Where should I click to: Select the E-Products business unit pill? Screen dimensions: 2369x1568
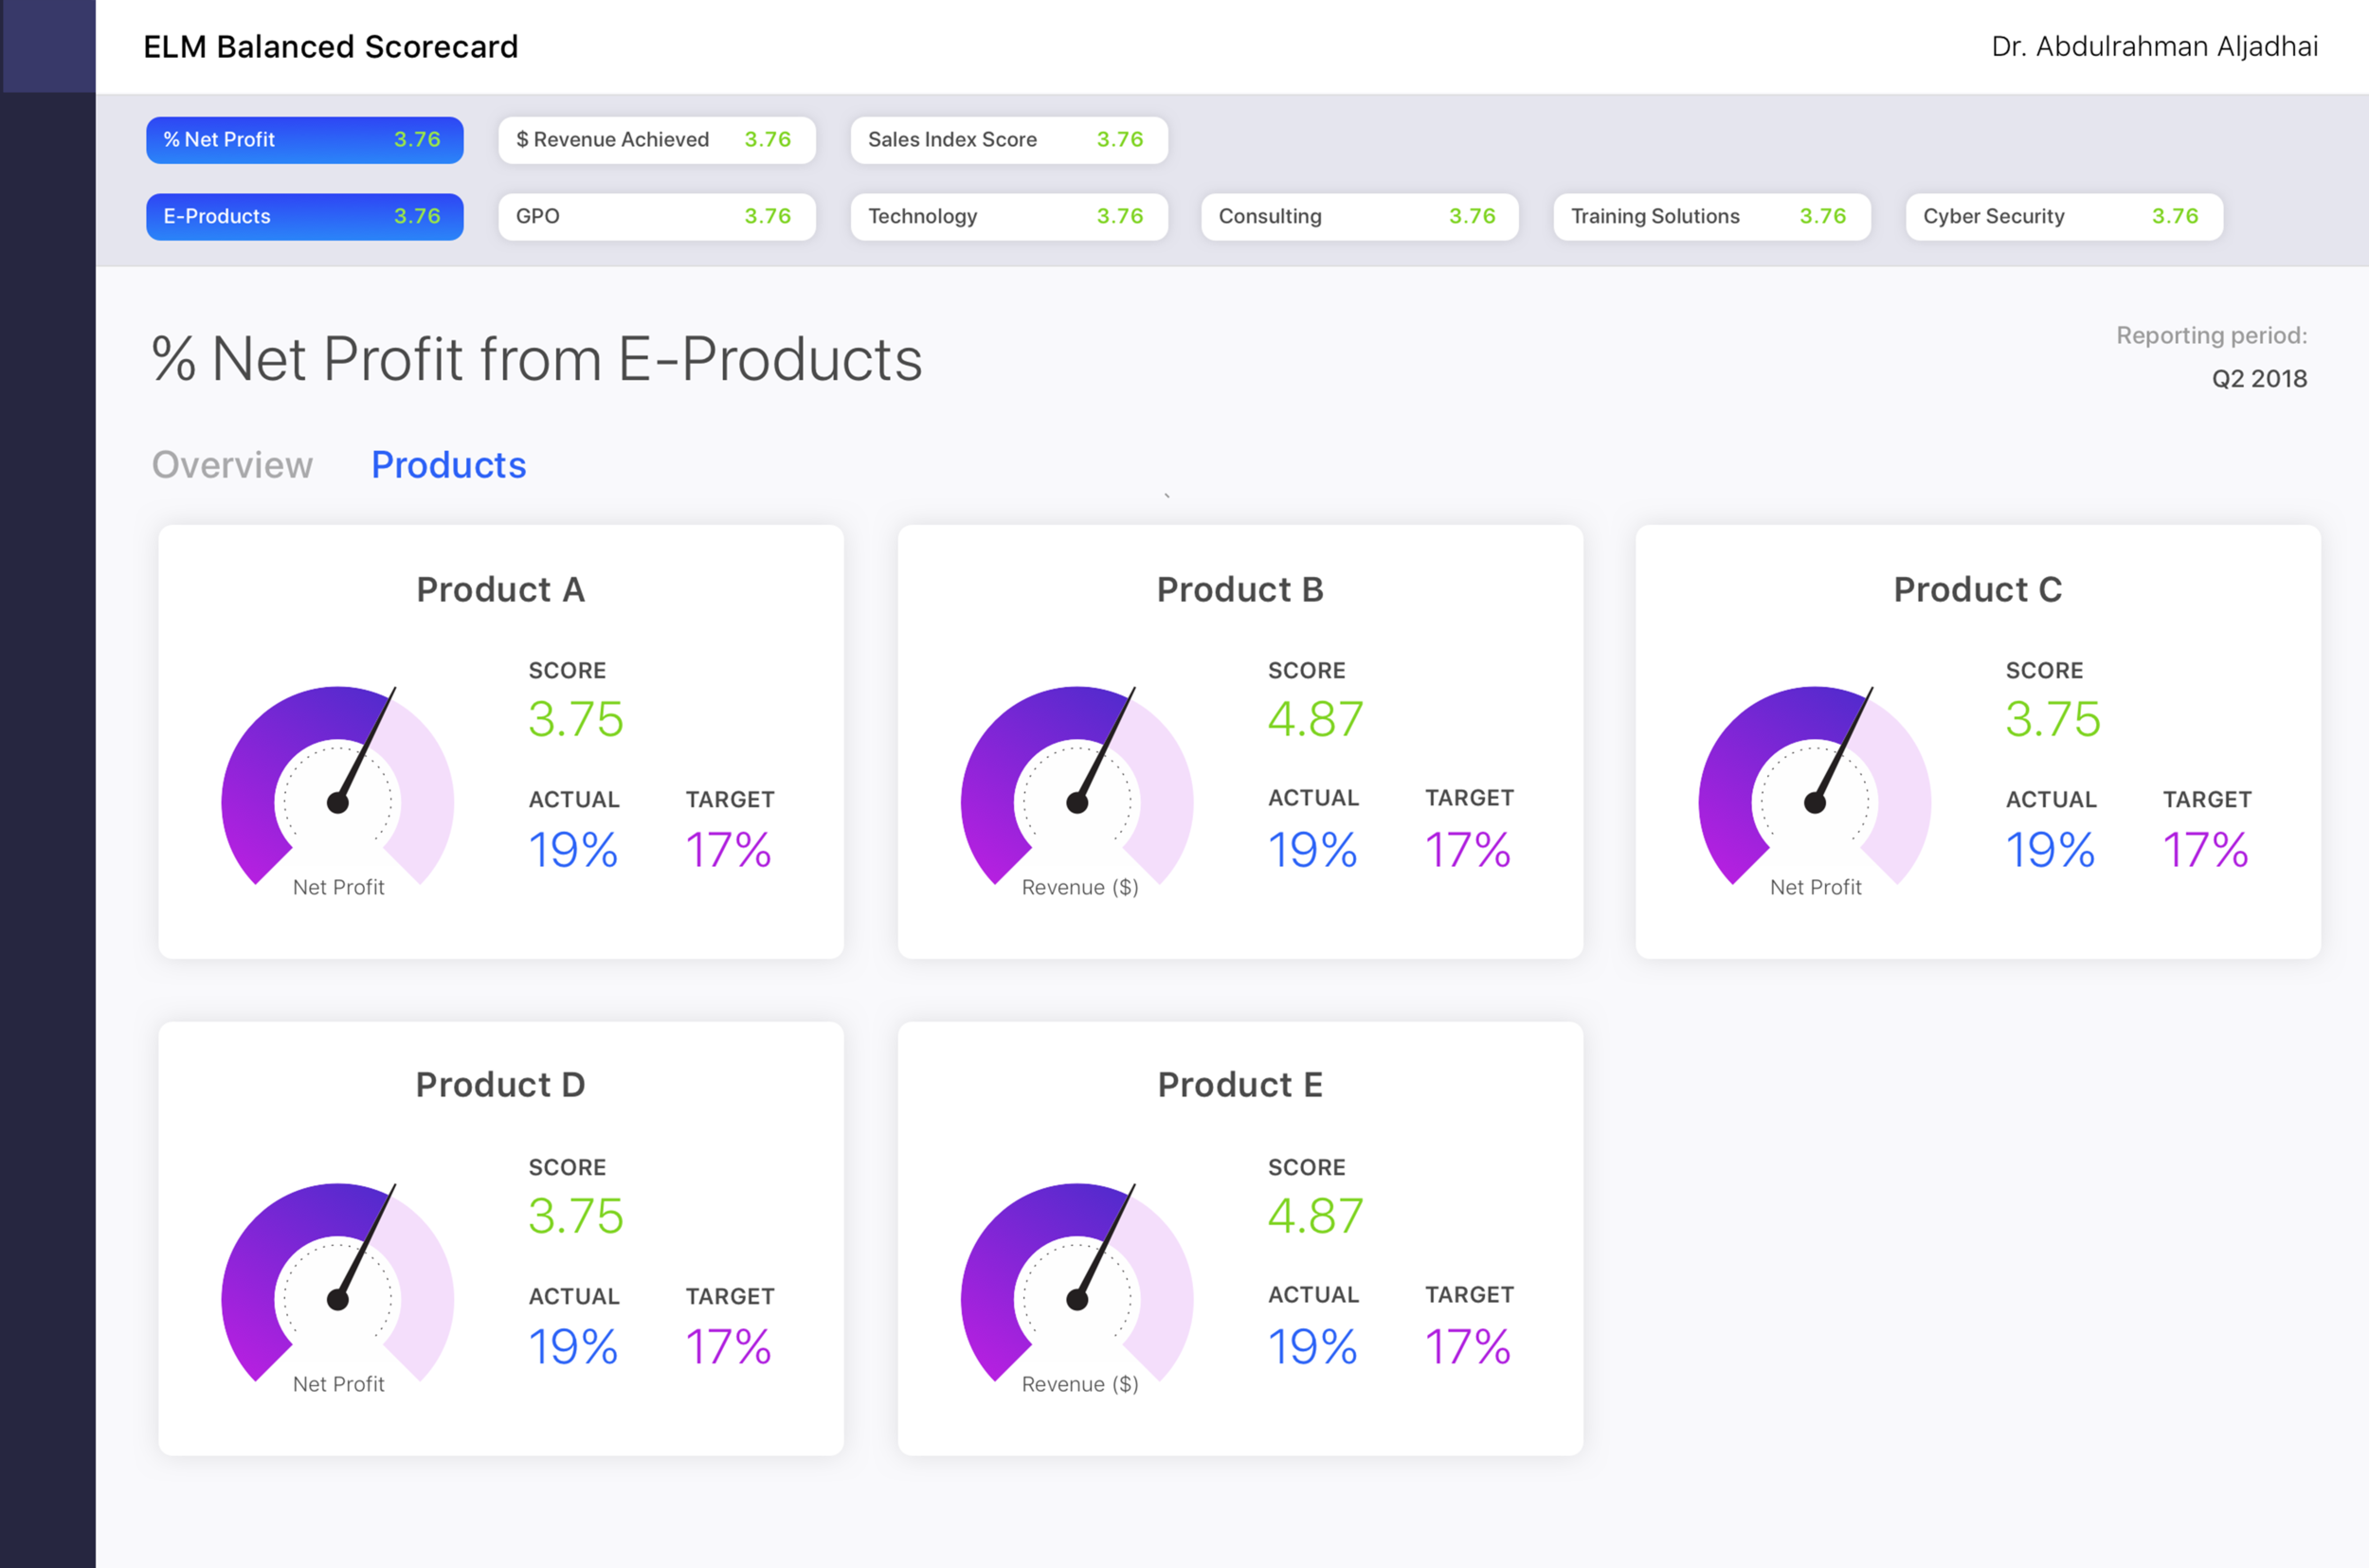304,216
